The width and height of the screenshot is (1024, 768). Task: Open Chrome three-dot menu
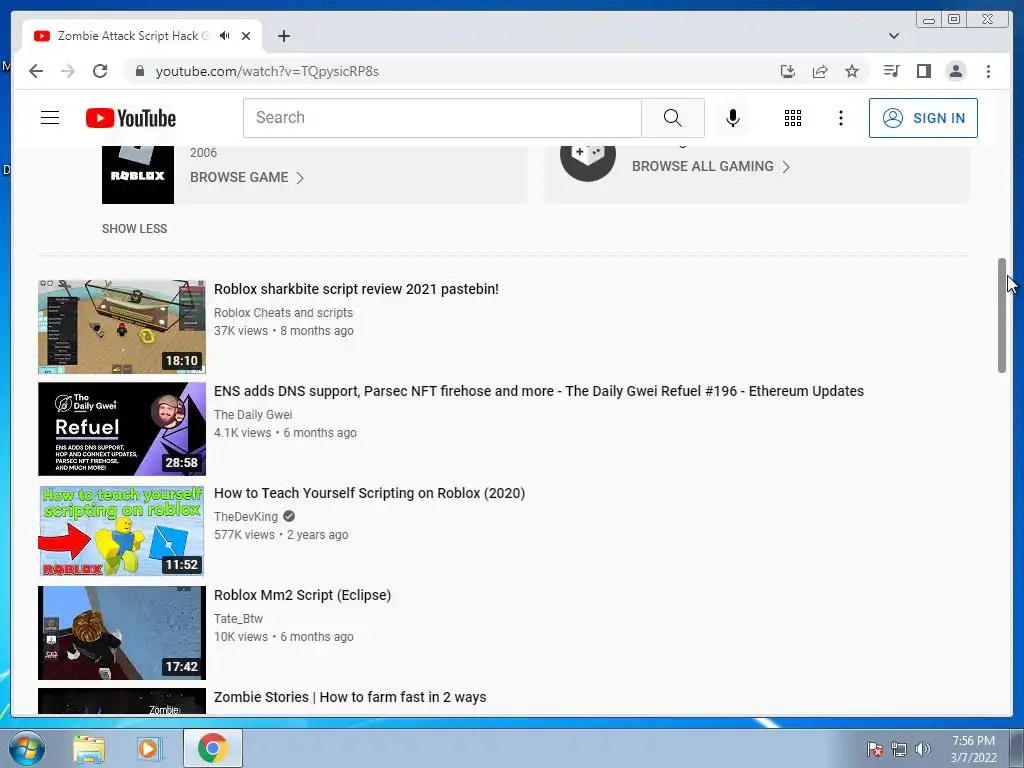coord(988,71)
